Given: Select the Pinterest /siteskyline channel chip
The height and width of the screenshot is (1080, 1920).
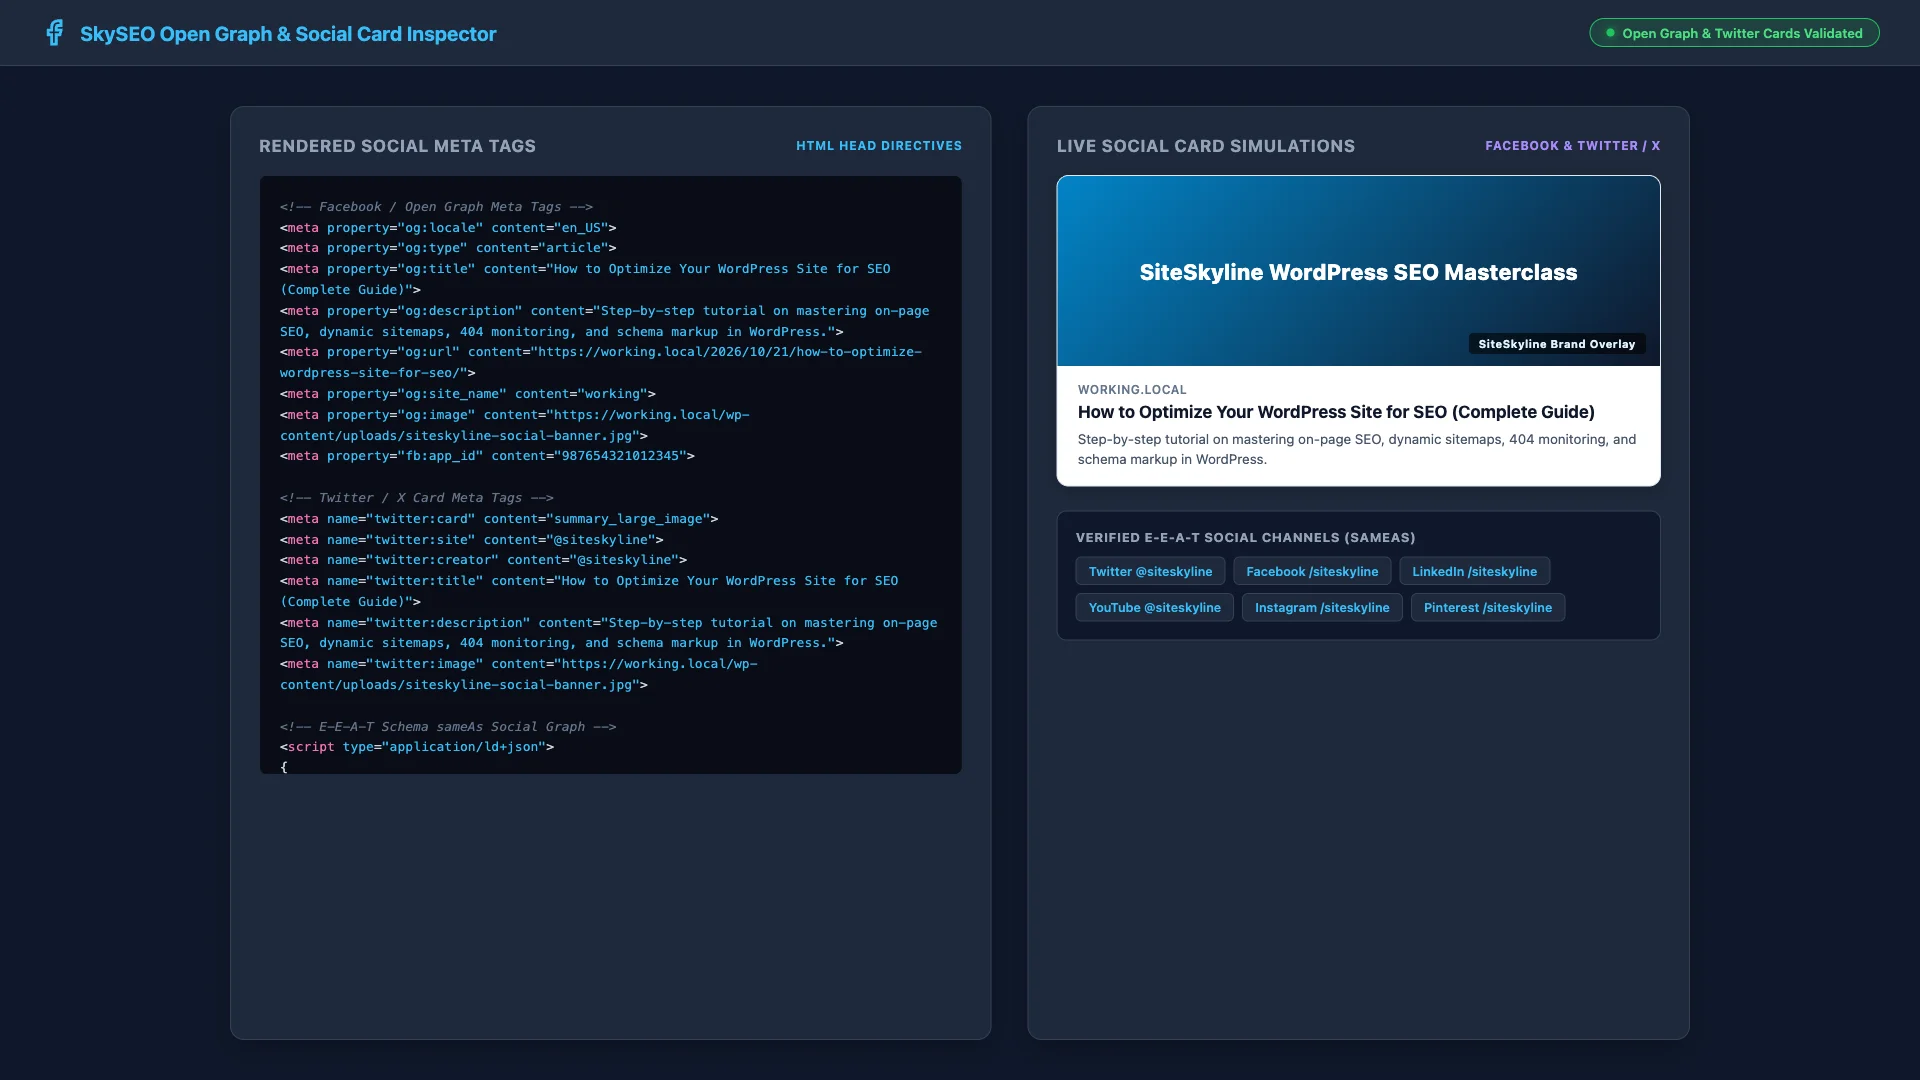Looking at the screenshot, I should [1487, 607].
